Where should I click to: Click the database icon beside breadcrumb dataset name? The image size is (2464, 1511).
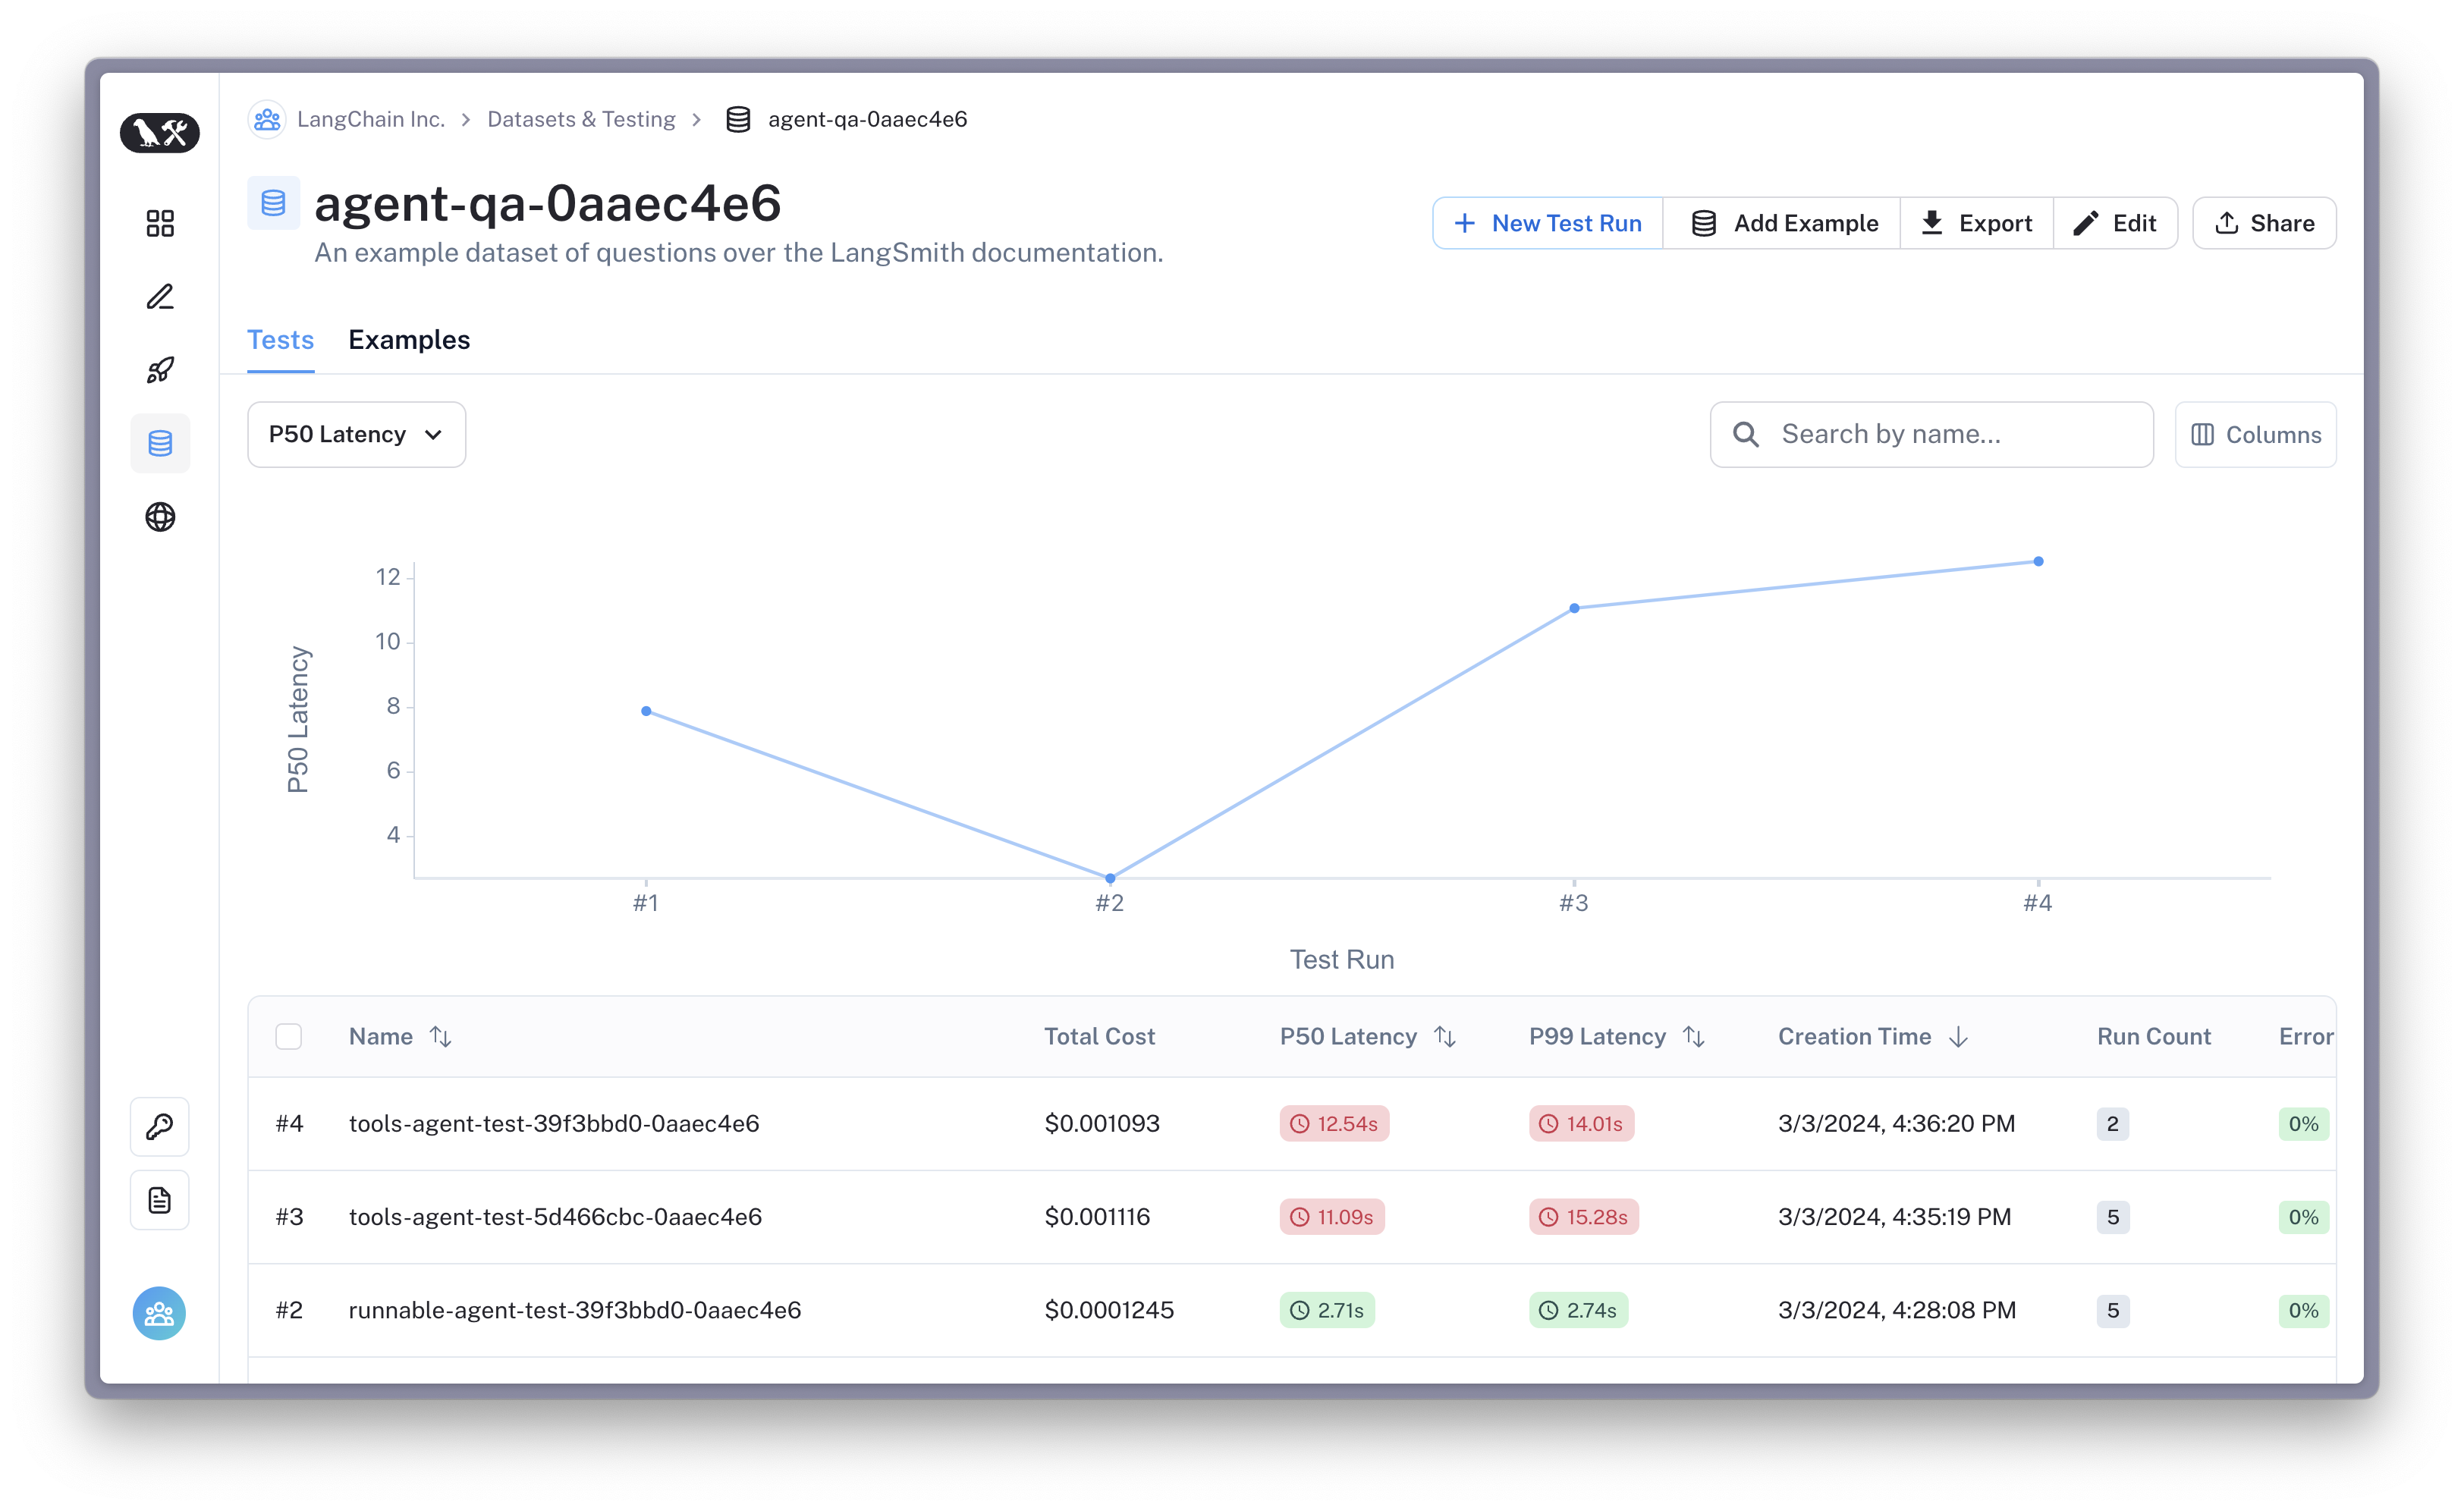(738, 119)
